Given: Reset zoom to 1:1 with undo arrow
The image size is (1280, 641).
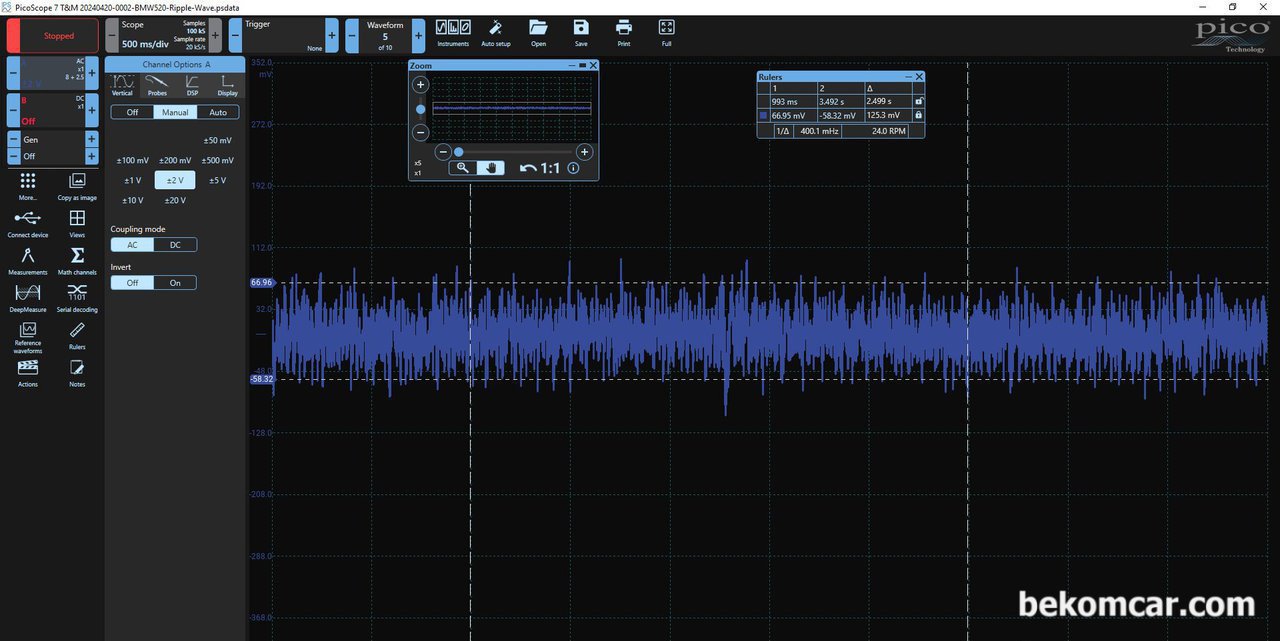Looking at the screenshot, I should click(540, 168).
